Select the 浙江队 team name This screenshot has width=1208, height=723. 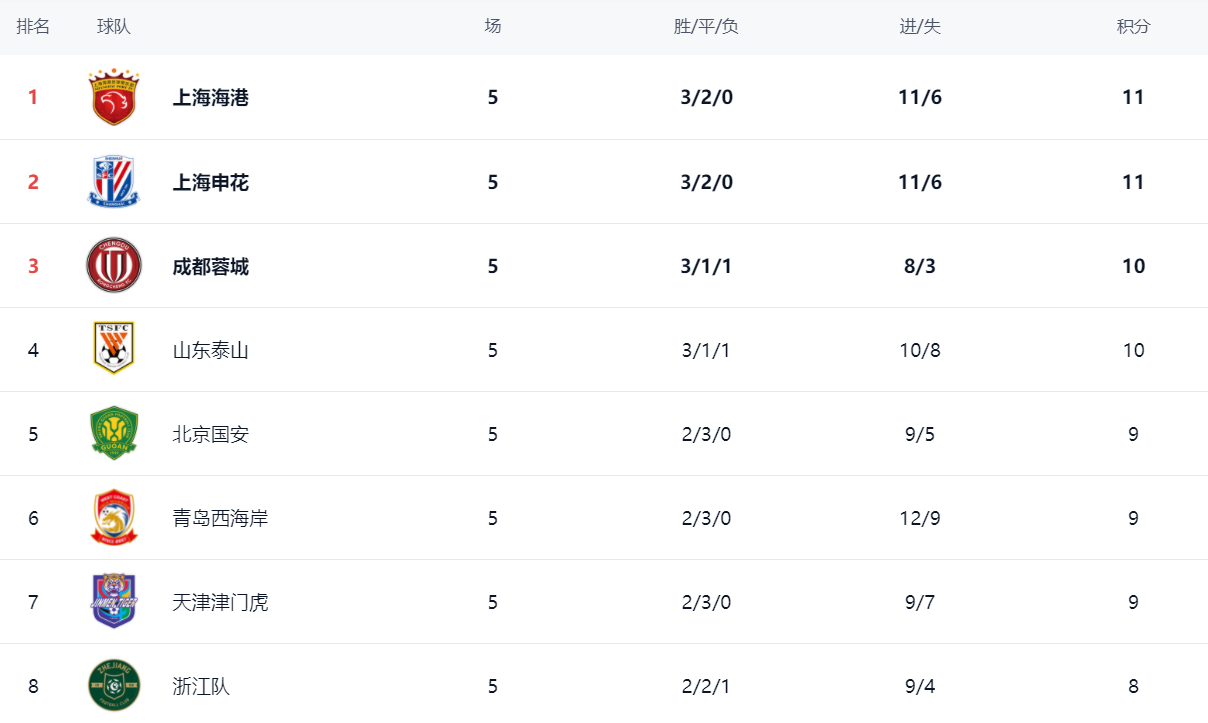201,686
